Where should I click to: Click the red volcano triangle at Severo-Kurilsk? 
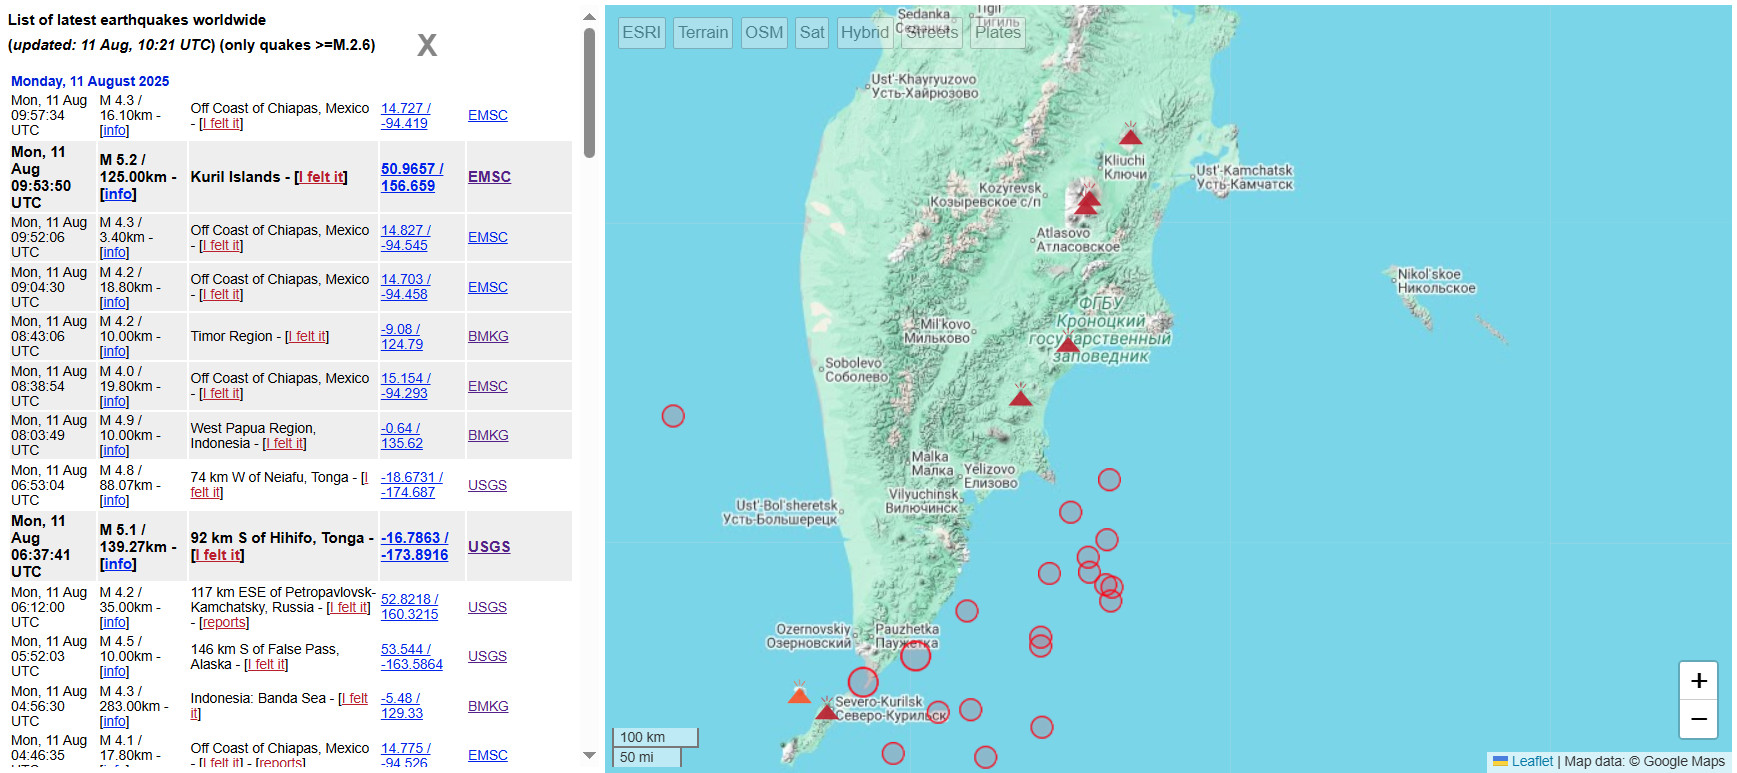coord(826,711)
